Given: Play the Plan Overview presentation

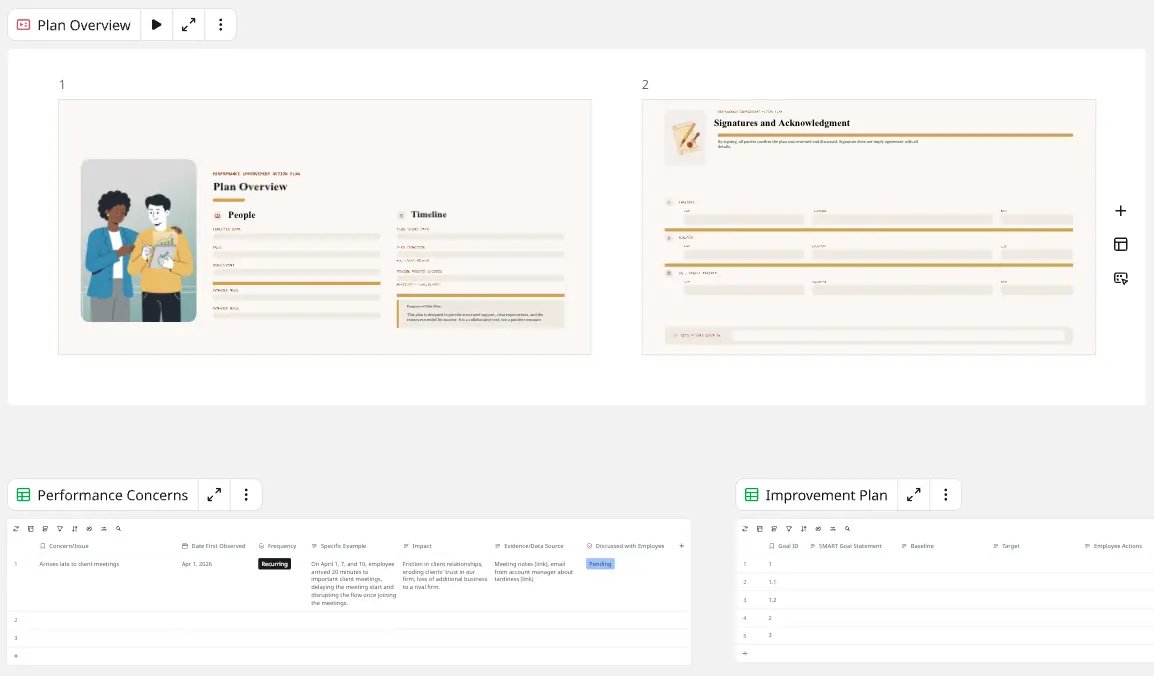Looking at the screenshot, I should [156, 25].
